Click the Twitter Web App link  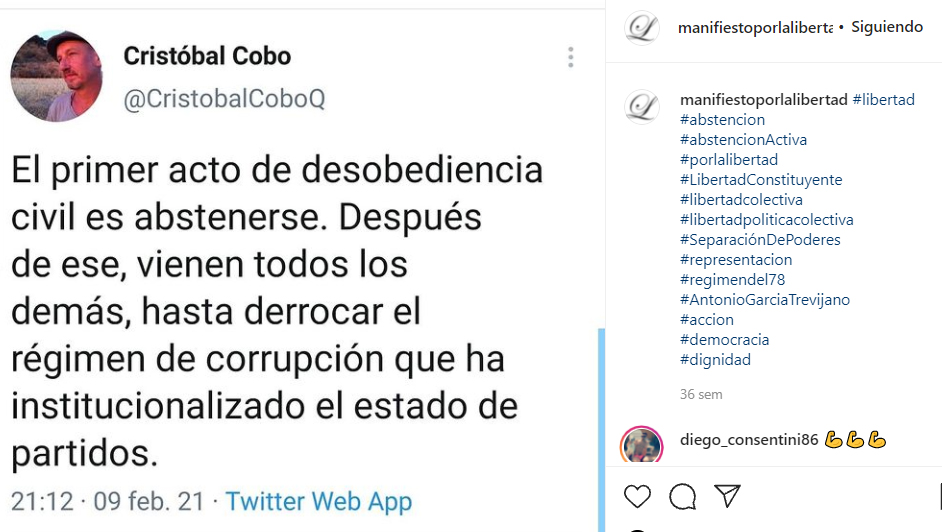(x=319, y=501)
